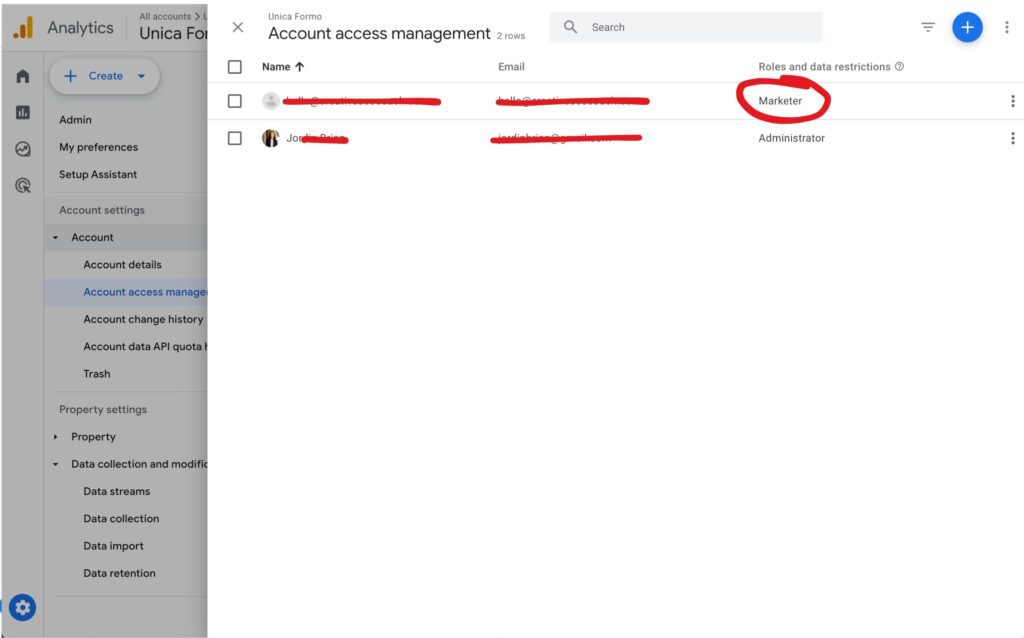Open Data streams in the sidebar
Viewport: 1024px width, 638px height.
(x=116, y=492)
